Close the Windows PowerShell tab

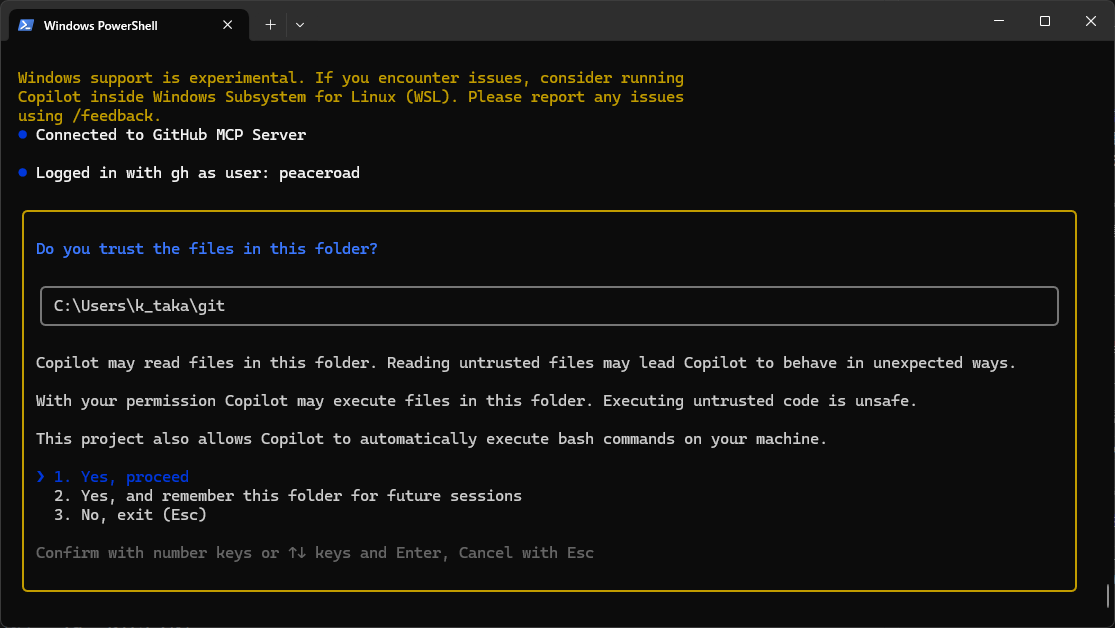click(x=228, y=25)
